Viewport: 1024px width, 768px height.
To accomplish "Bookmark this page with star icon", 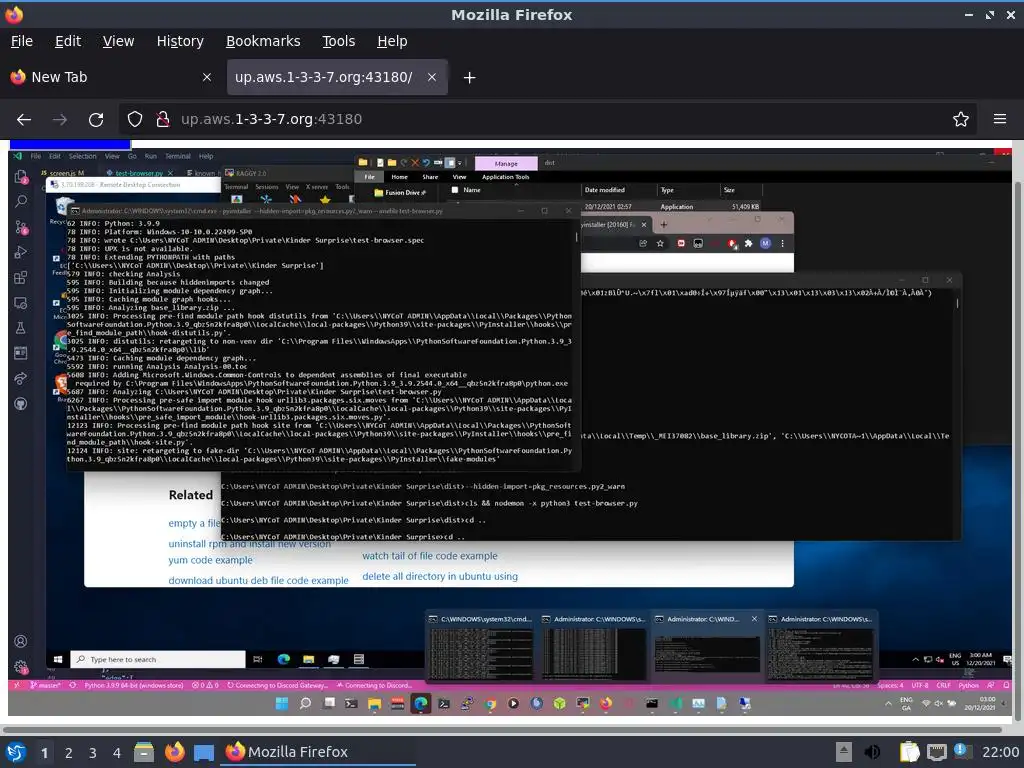I will pos(961,120).
